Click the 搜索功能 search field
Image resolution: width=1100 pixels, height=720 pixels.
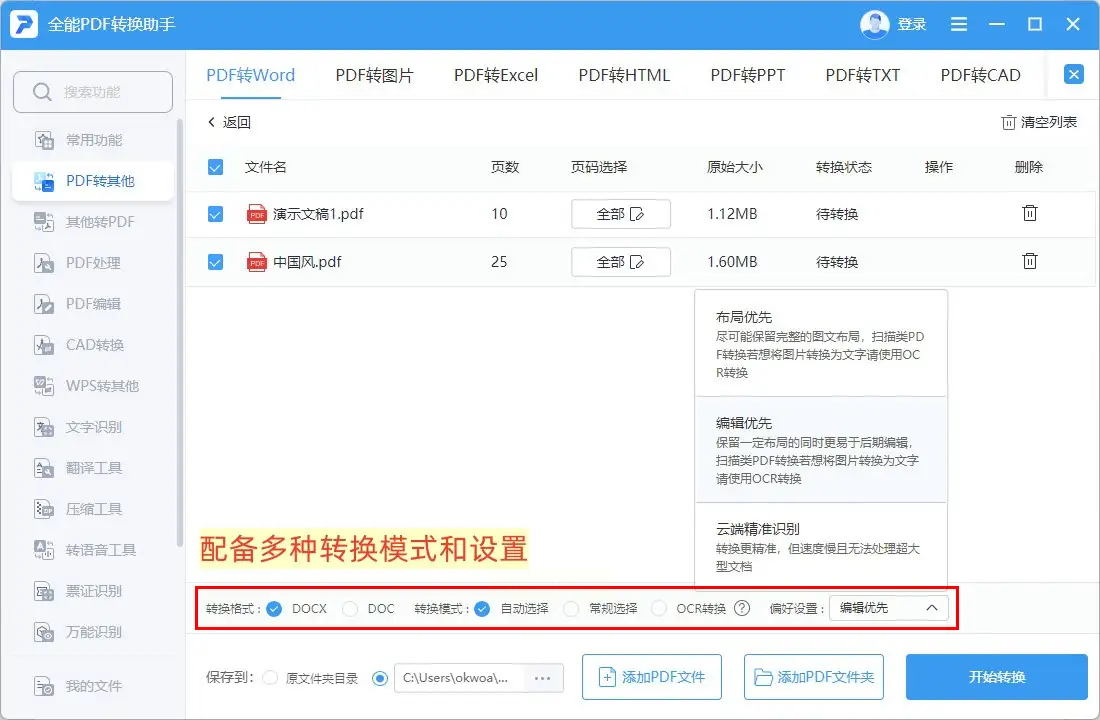(93, 92)
